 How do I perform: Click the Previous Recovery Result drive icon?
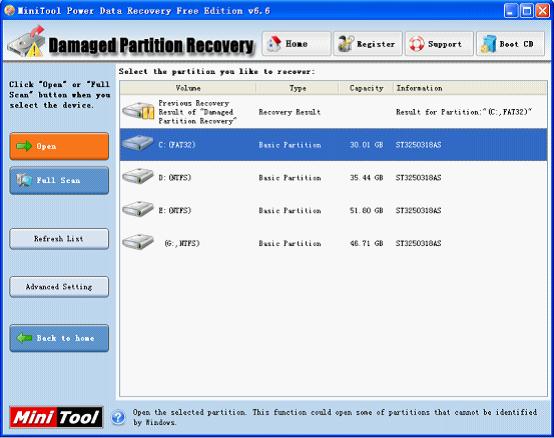tap(138, 111)
